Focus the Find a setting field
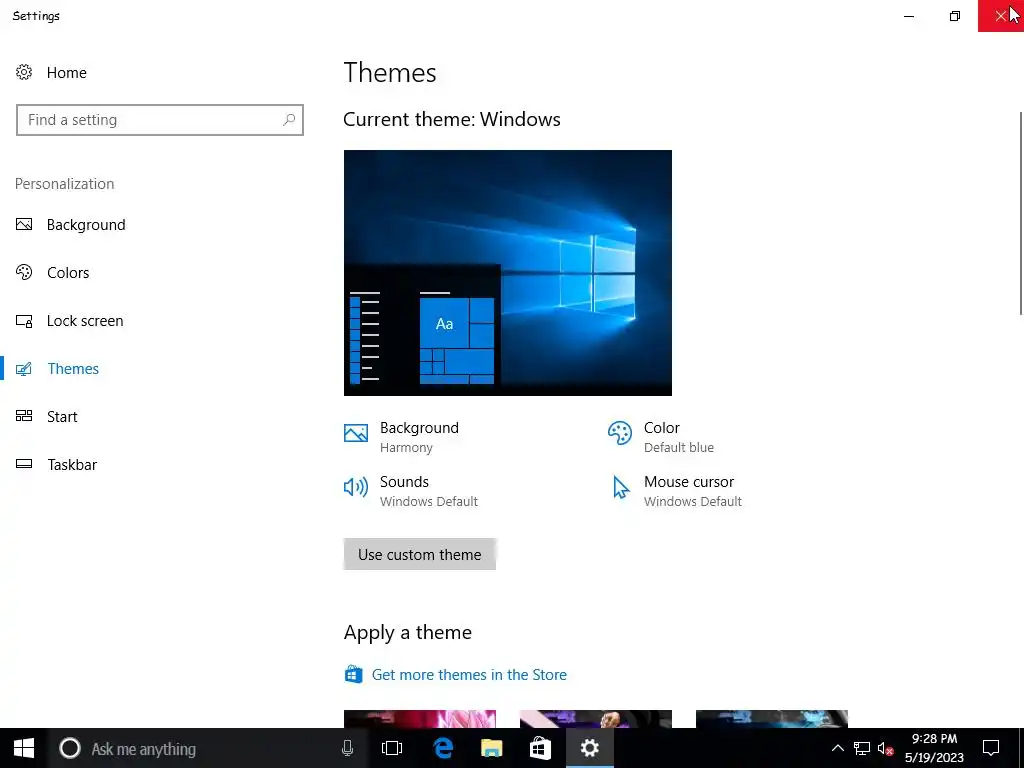Viewport: 1024px width, 768px height. point(160,120)
